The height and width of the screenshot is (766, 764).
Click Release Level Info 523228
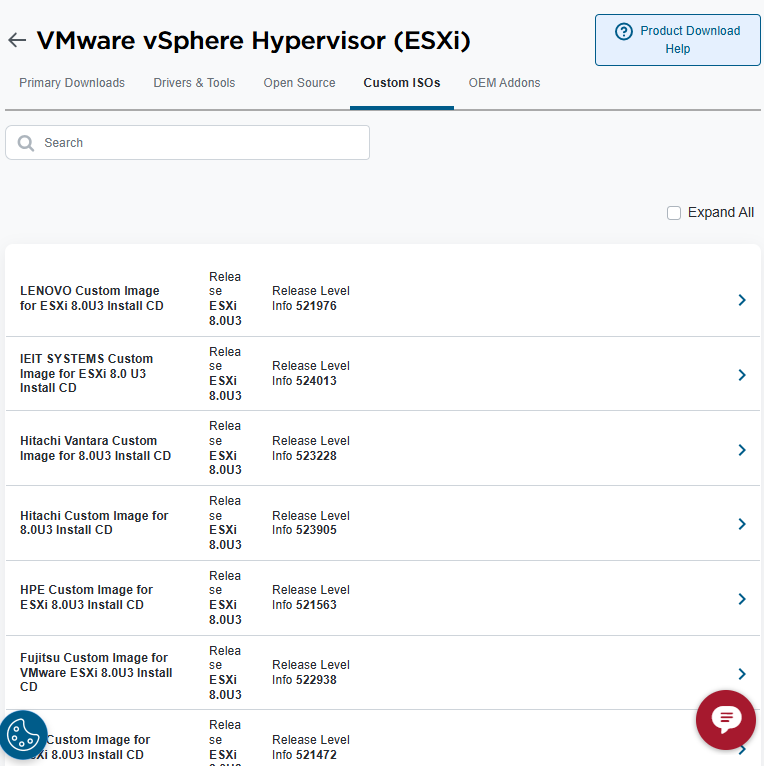311,448
